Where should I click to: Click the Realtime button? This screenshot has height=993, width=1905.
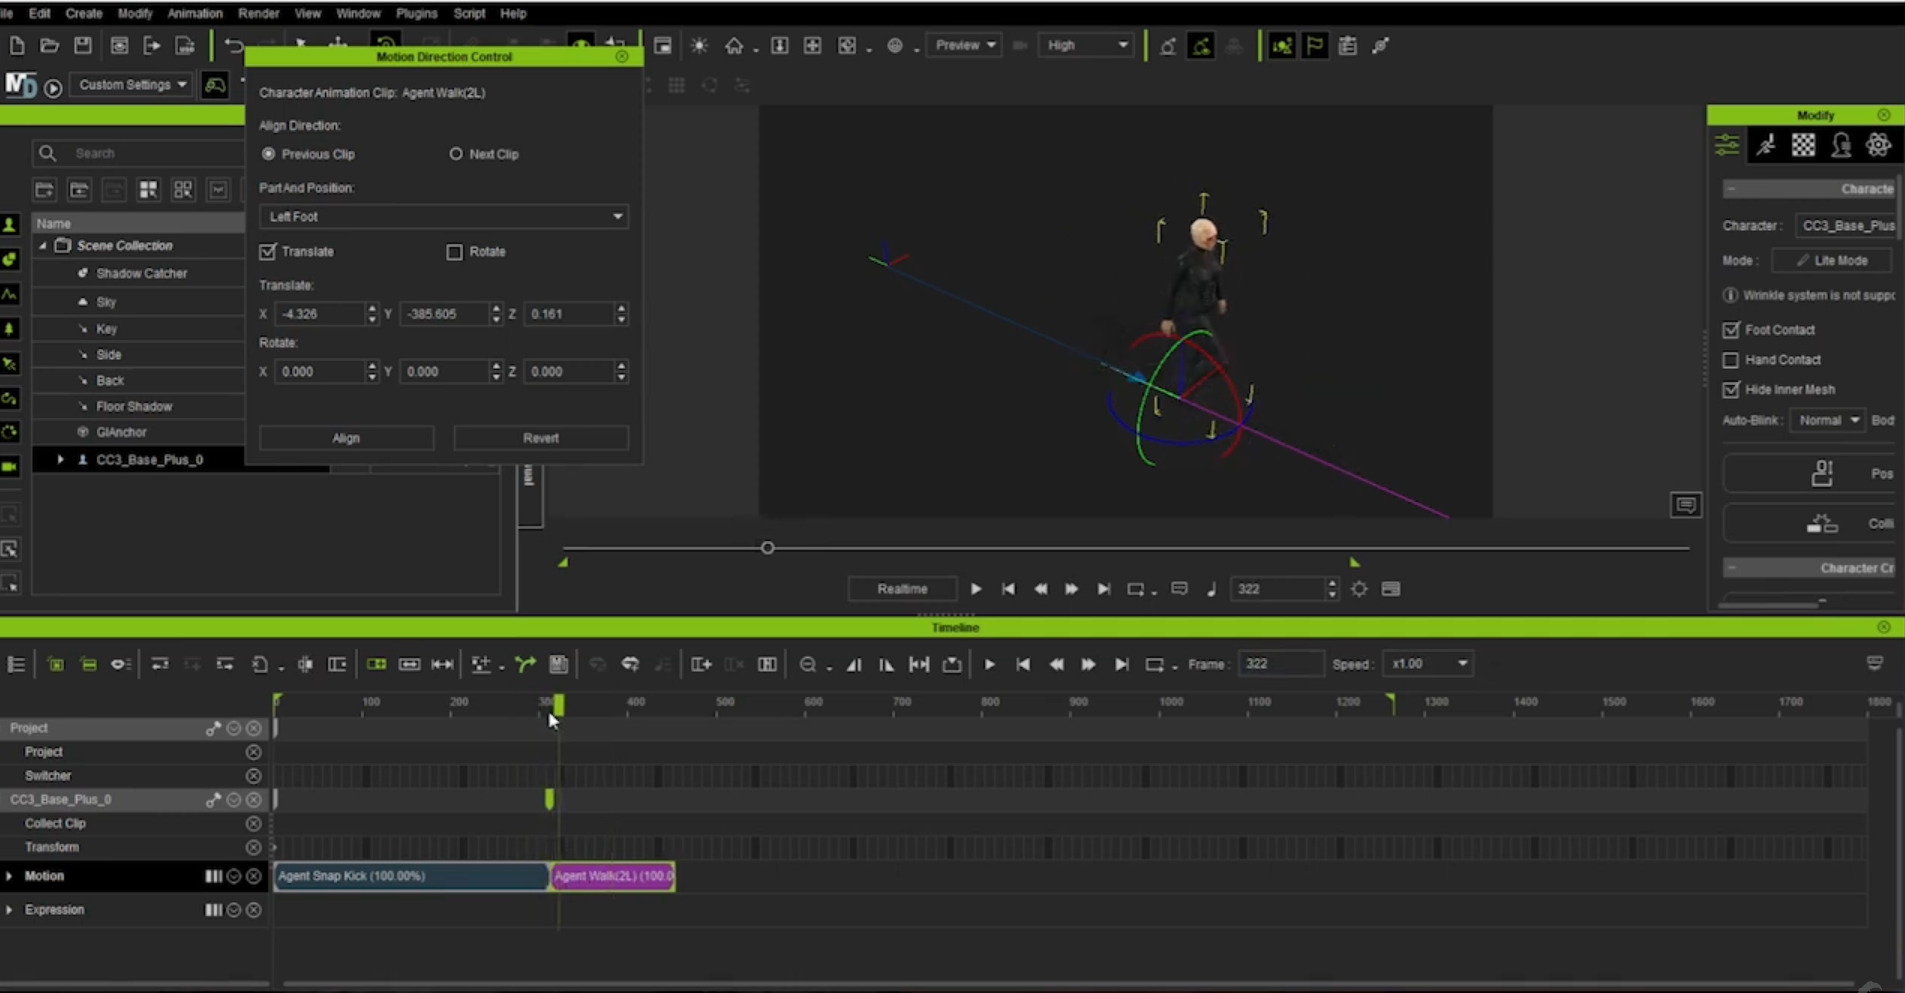[902, 589]
